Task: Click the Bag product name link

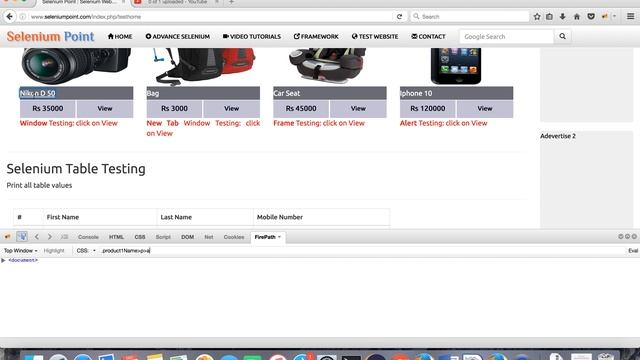Action: (153, 93)
